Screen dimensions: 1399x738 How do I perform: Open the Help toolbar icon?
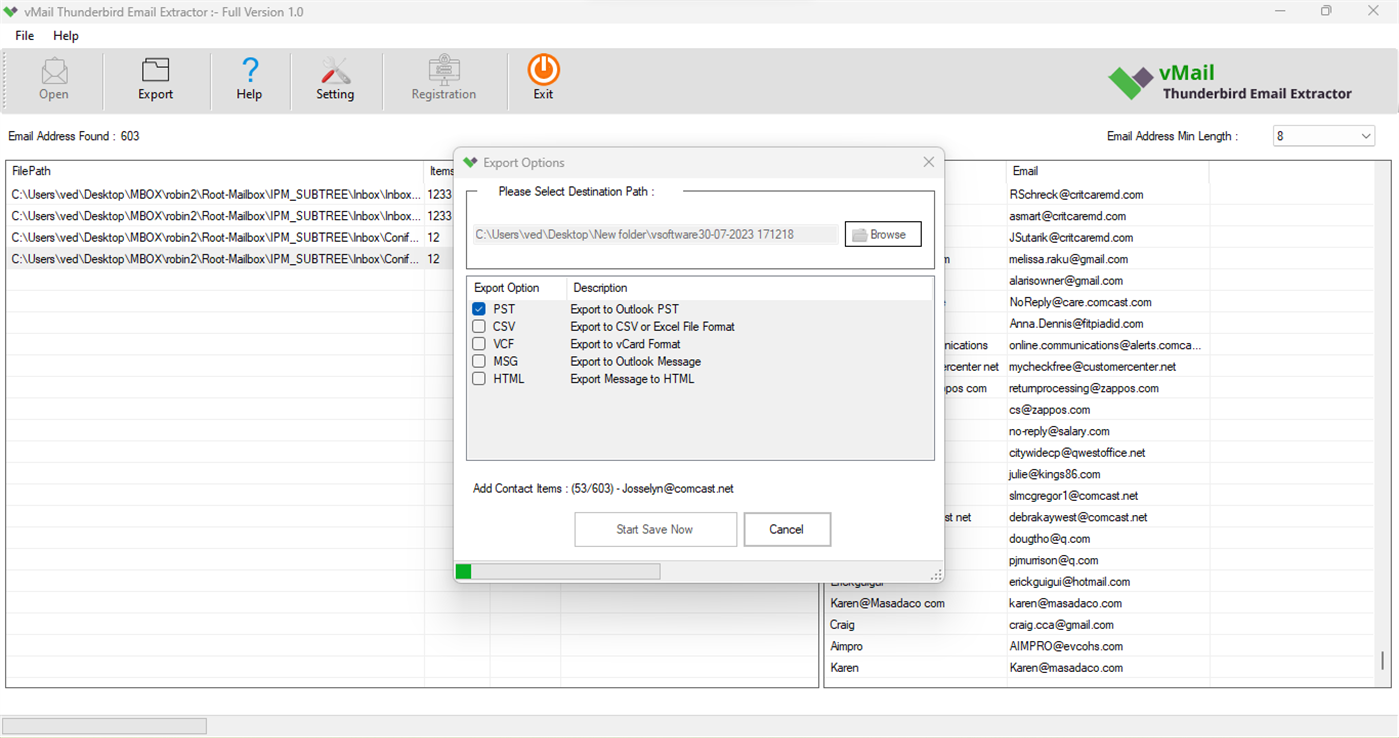point(249,78)
